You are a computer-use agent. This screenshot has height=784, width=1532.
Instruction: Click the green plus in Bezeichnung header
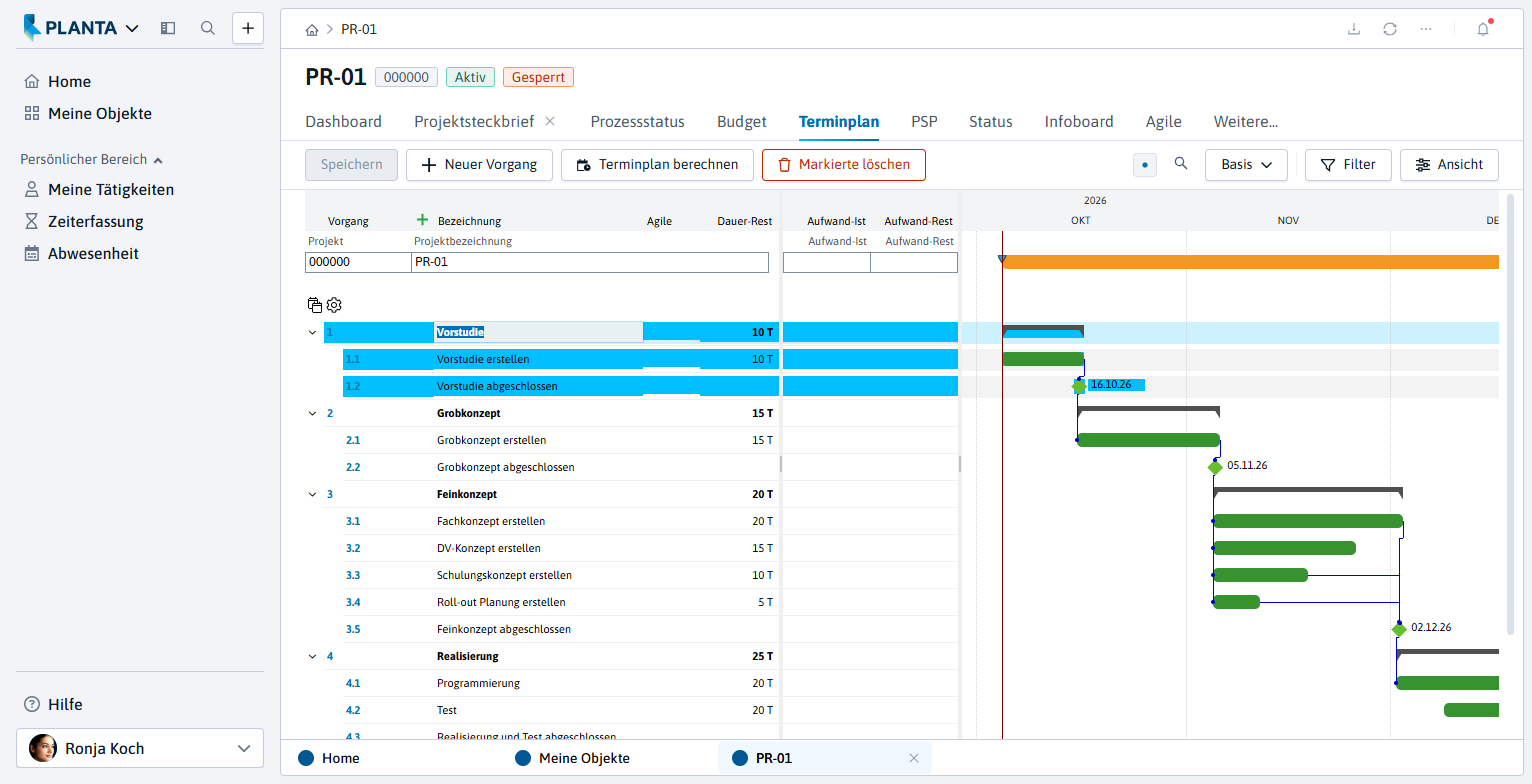tap(422, 220)
